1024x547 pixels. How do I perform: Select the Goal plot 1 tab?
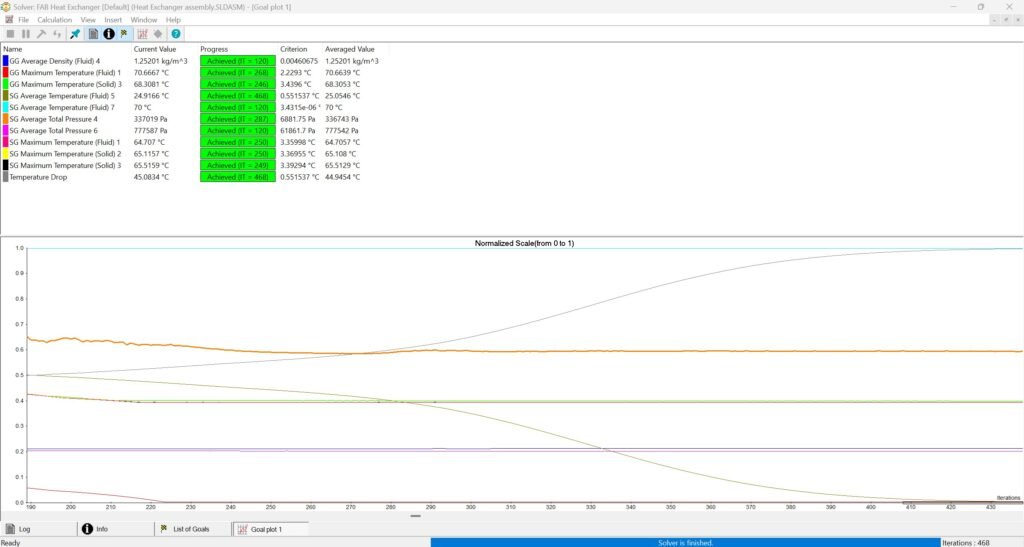tap(265, 528)
